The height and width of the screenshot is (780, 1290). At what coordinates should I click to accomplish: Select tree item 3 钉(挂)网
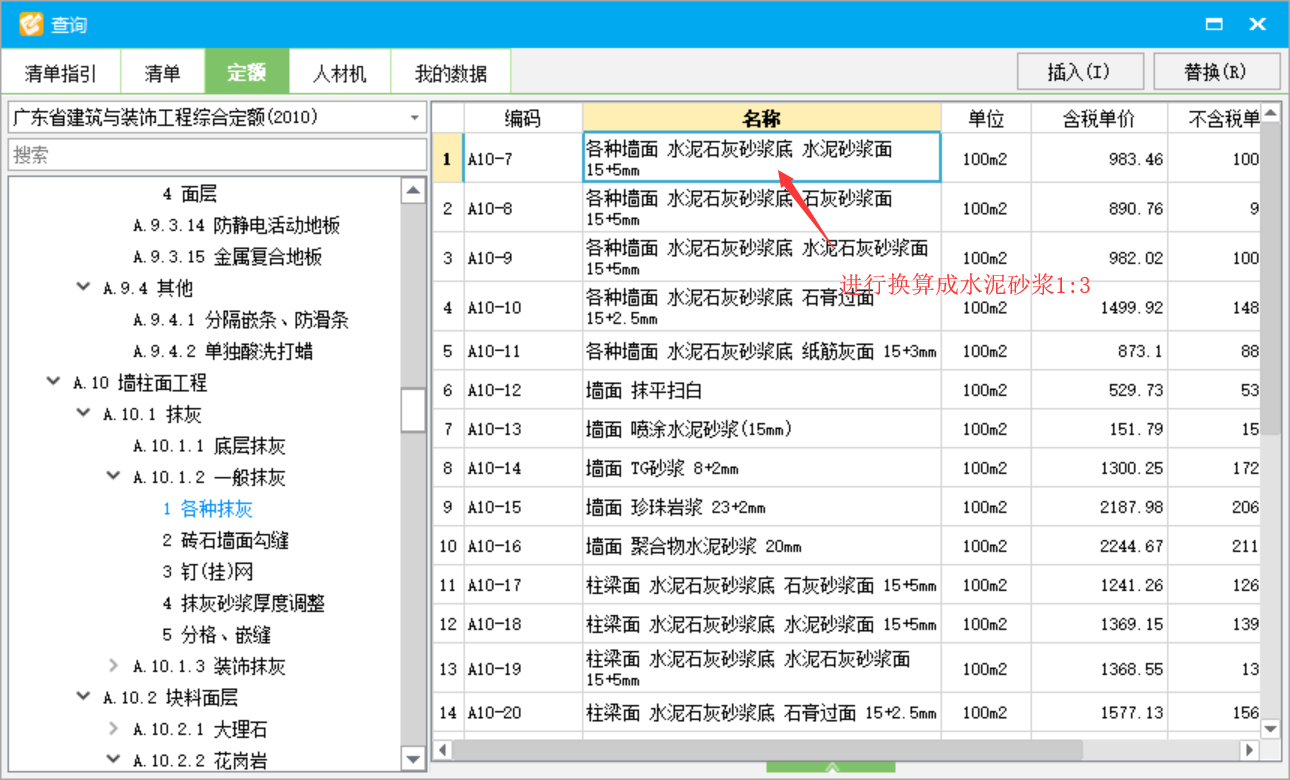208,572
